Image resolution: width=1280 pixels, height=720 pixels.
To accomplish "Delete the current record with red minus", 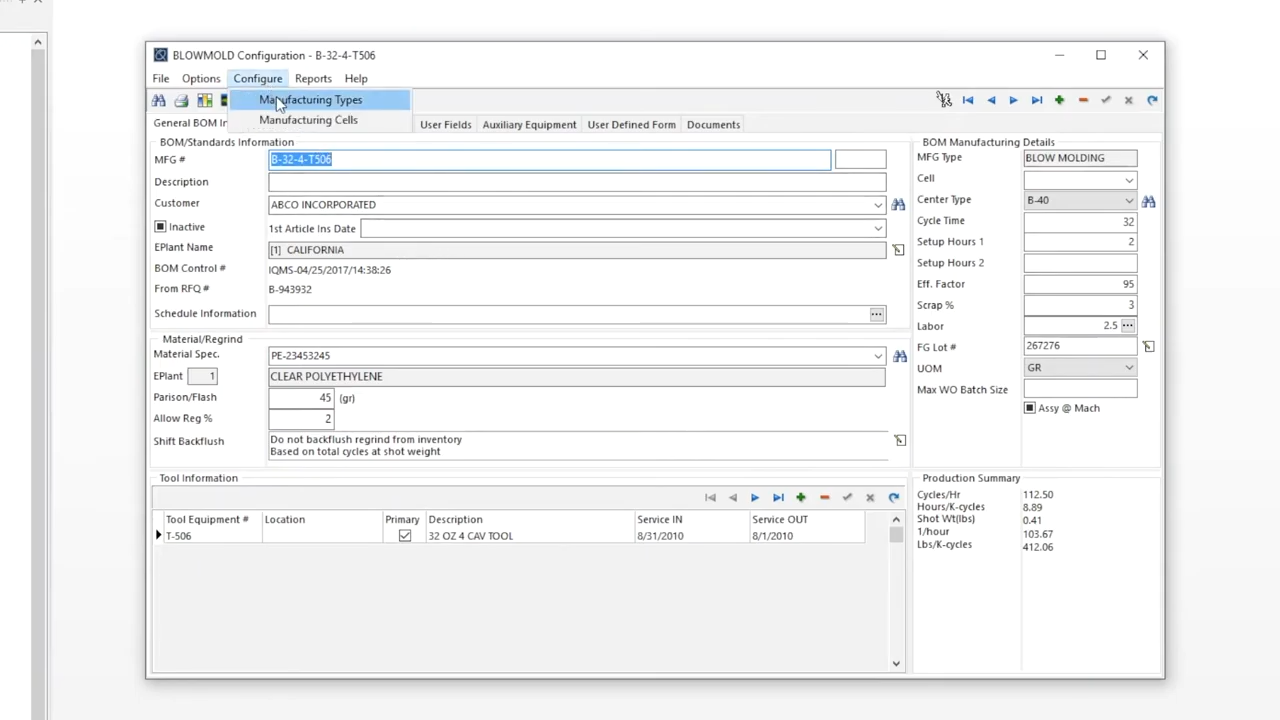I will coord(1083,100).
